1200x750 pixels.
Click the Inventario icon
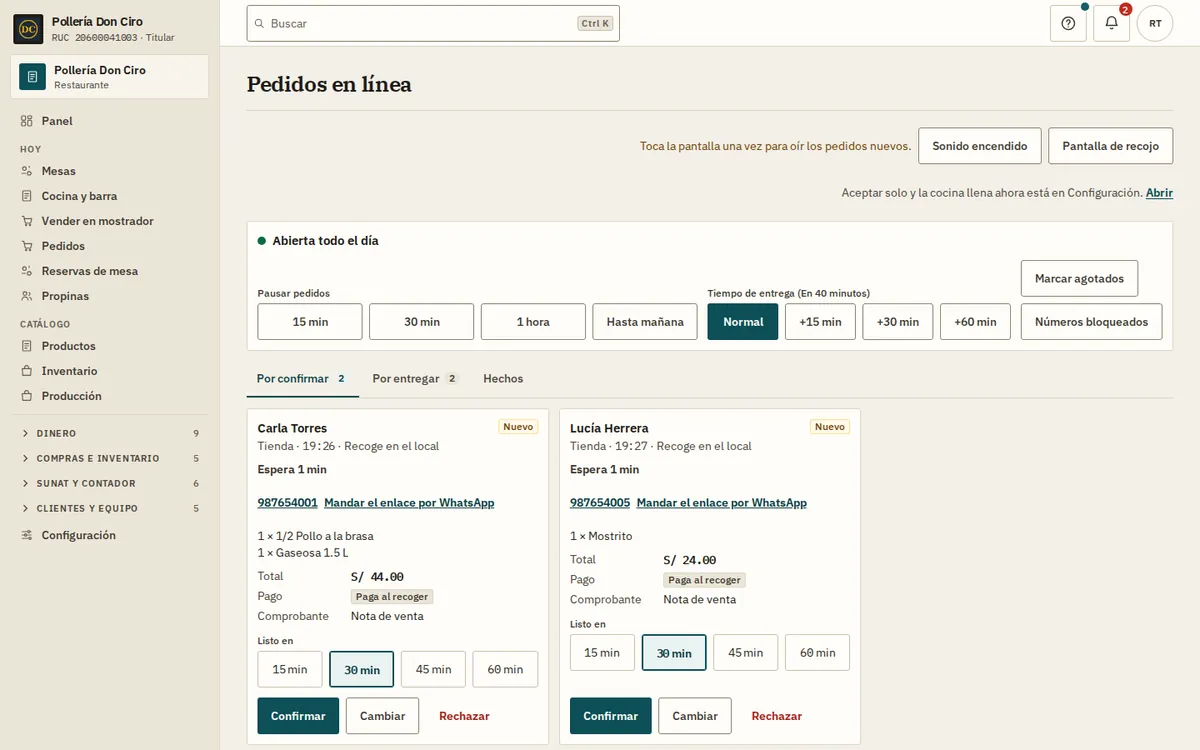(x=27, y=371)
